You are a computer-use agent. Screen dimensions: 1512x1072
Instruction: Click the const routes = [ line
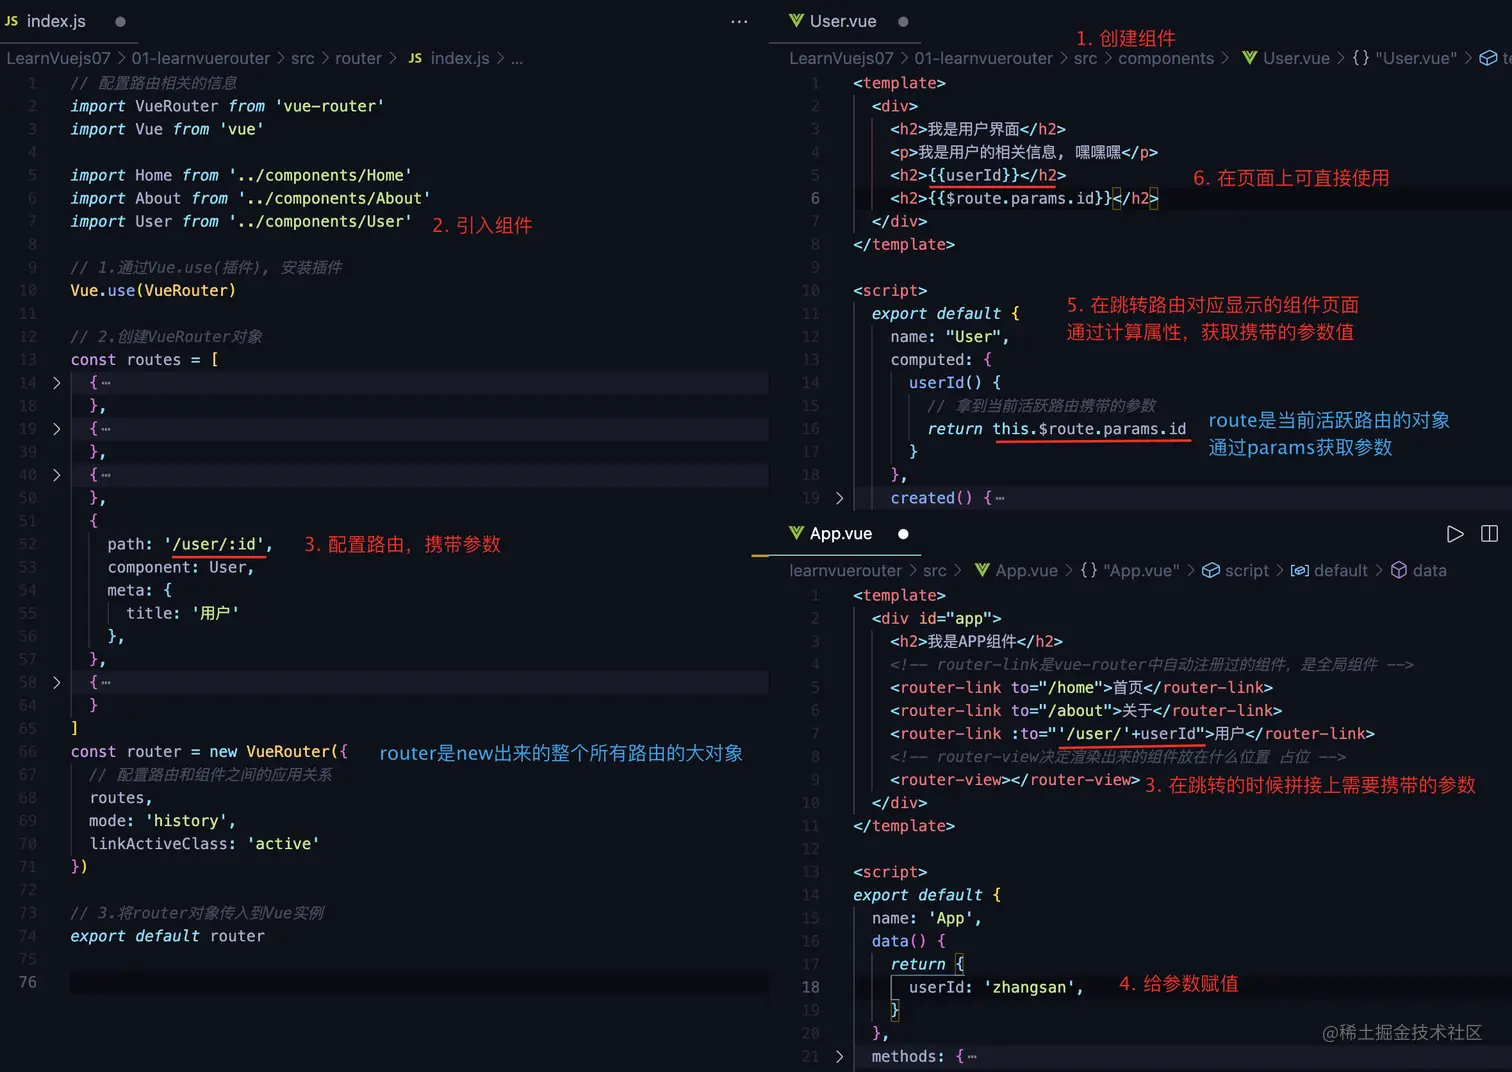point(144,360)
